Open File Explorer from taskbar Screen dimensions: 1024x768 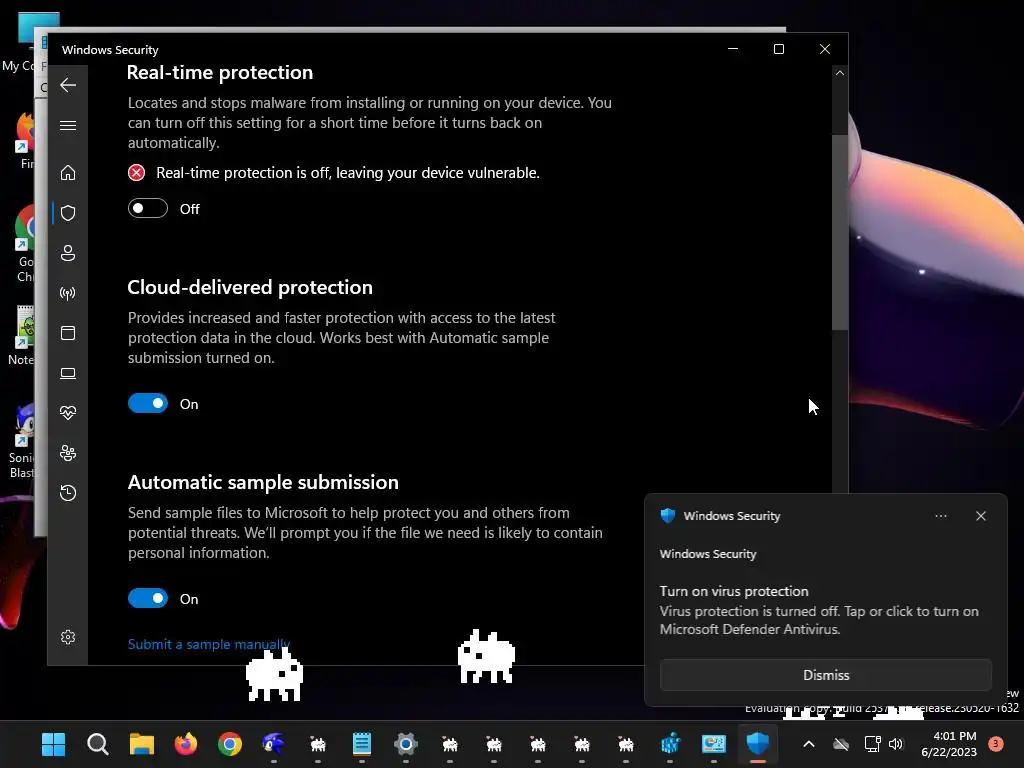pos(142,744)
